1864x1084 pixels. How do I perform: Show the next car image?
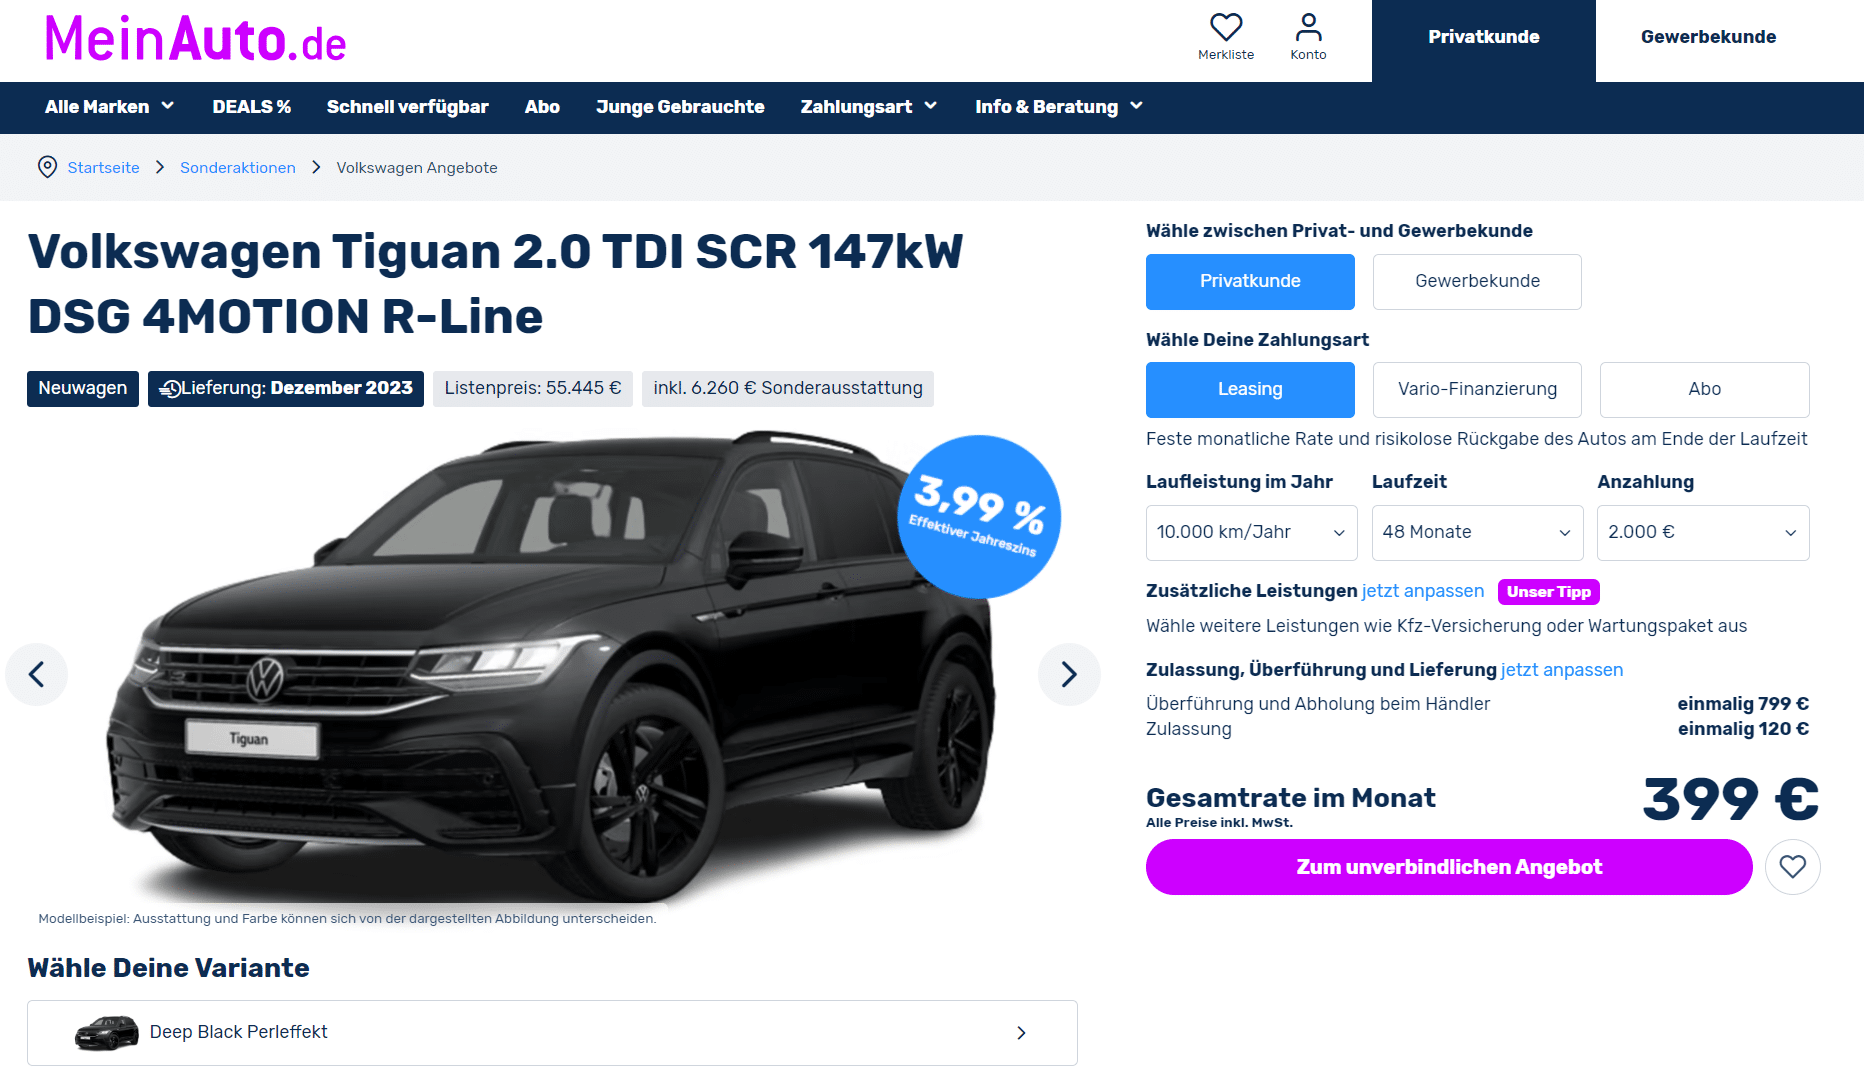coord(1069,674)
